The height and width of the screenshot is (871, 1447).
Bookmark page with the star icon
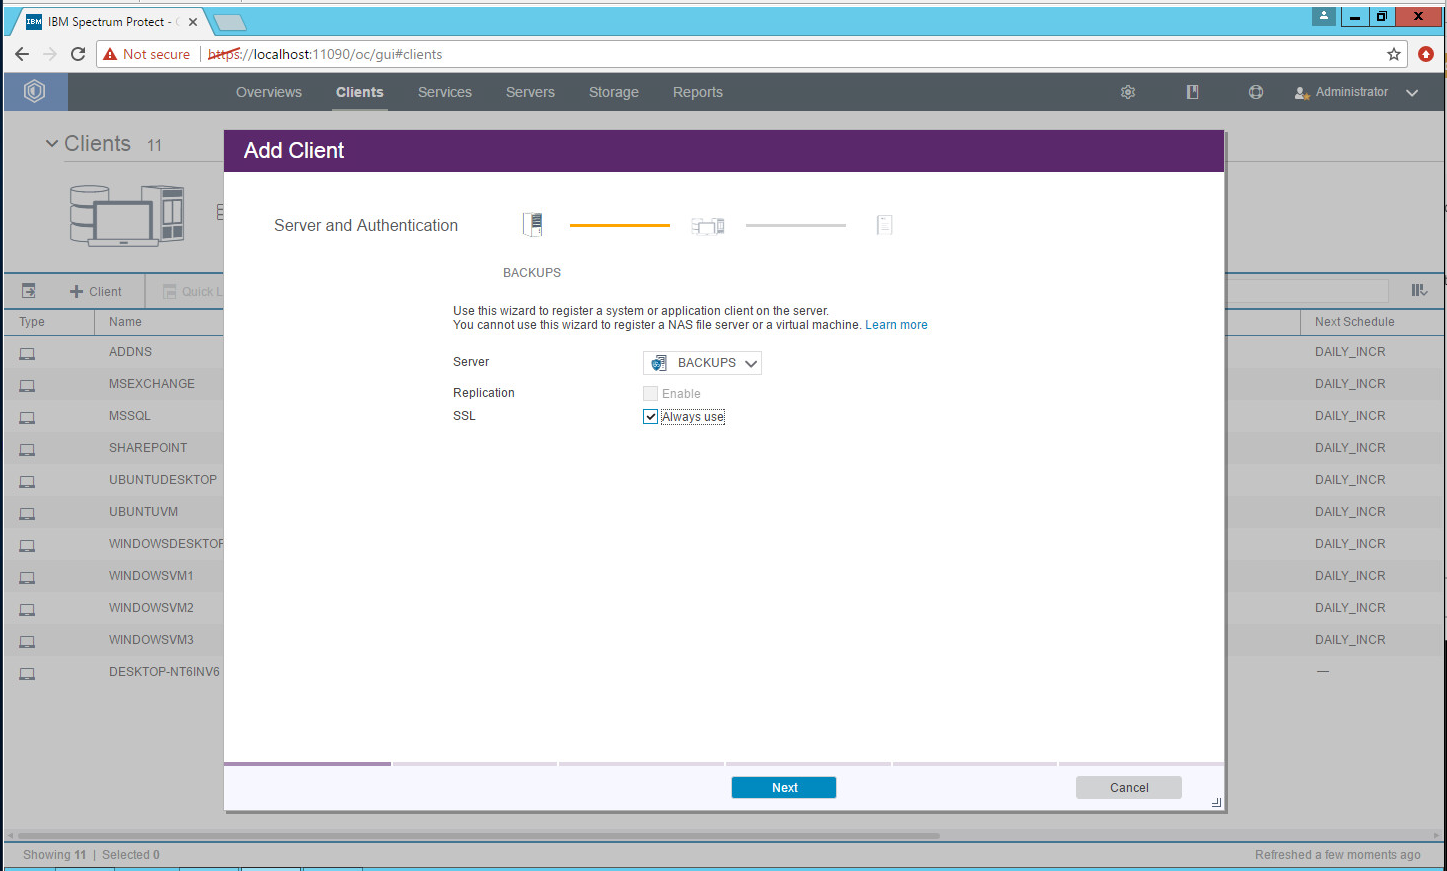1394,54
